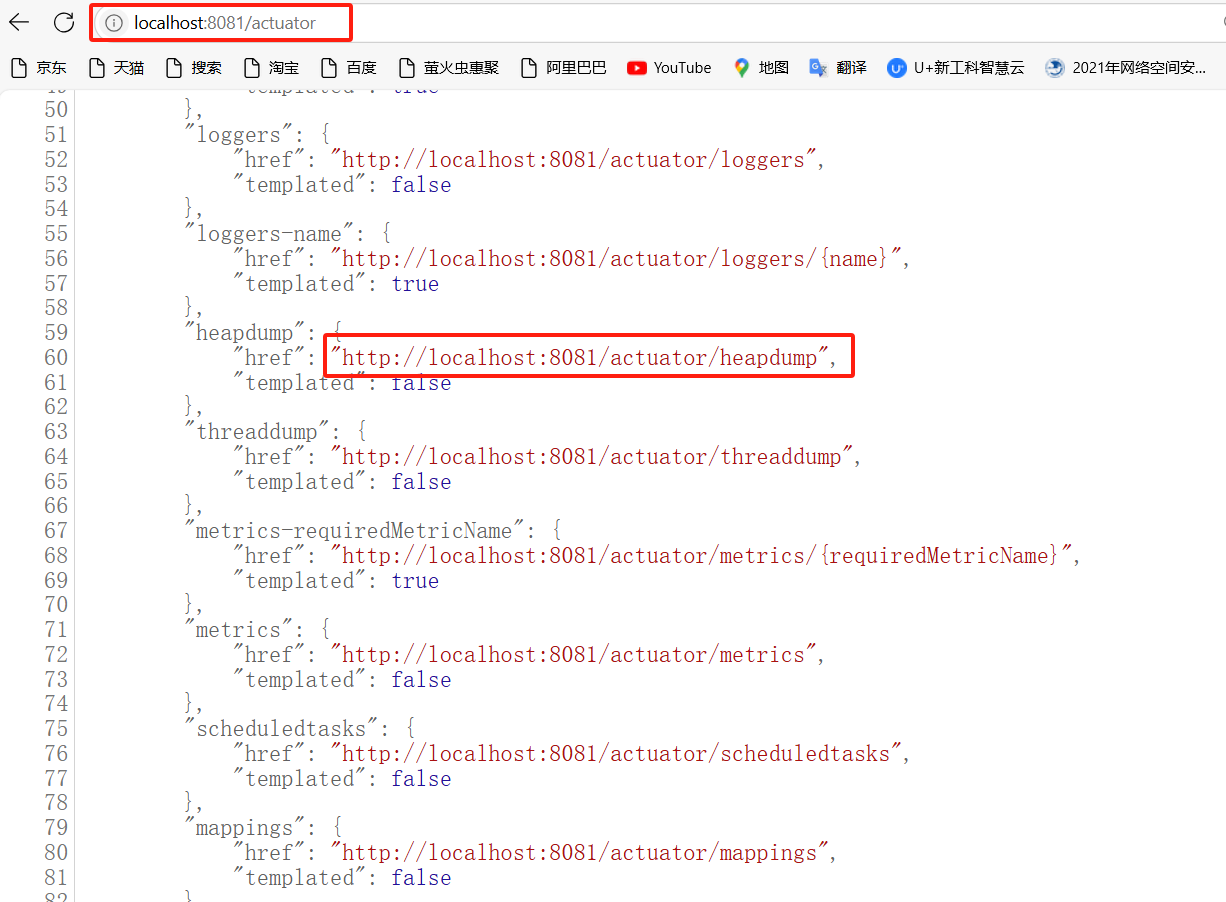This screenshot has height=902, width=1226.
Task: Click the site info icon in address bar
Action: (x=114, y=22)
